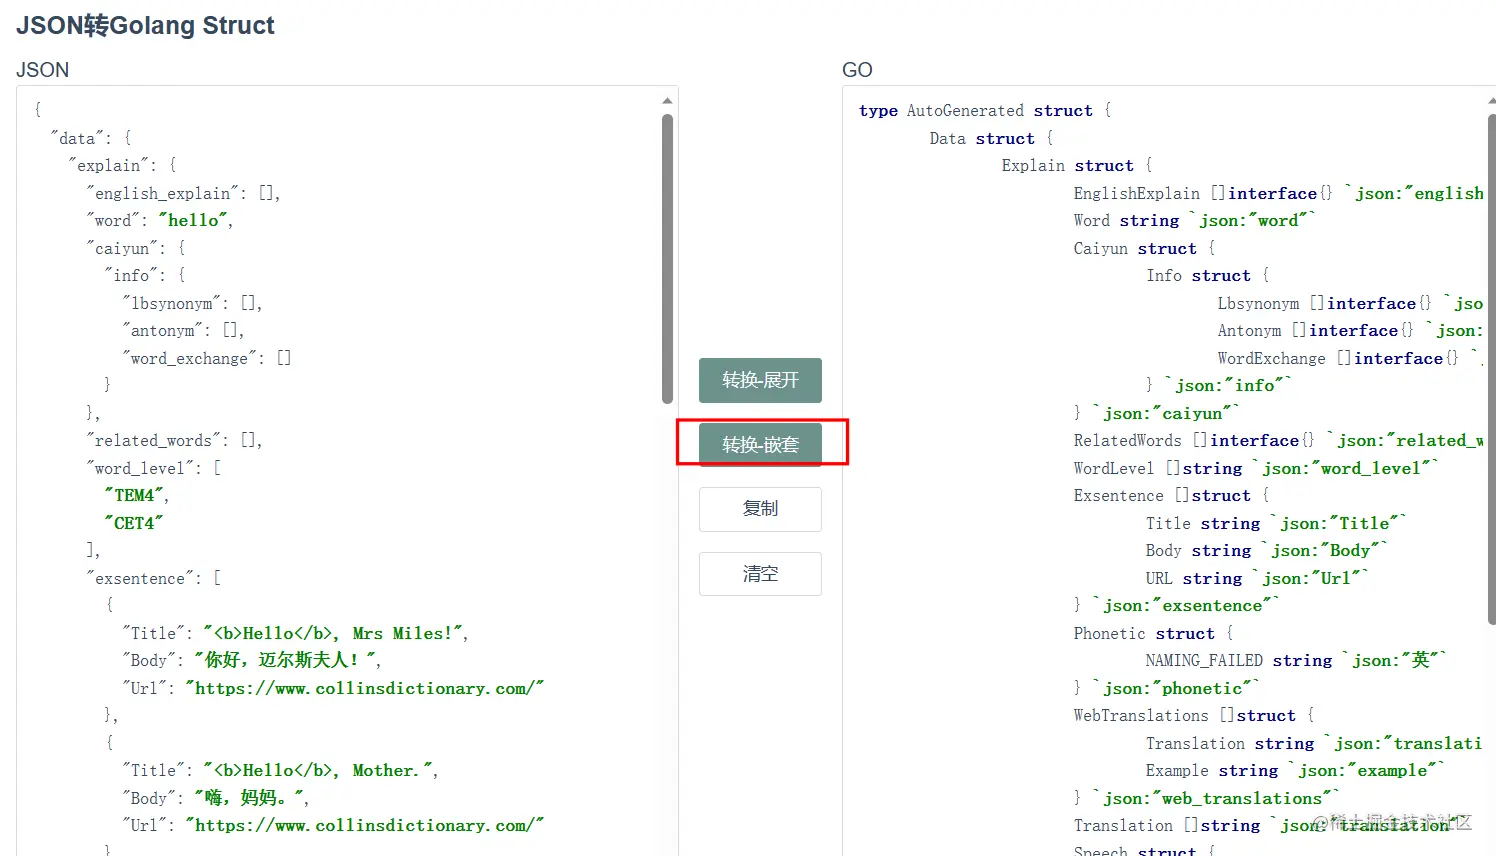
Task: Copy the output with the 复制 button
Action: pyautogui.click(x=760, y=509)
